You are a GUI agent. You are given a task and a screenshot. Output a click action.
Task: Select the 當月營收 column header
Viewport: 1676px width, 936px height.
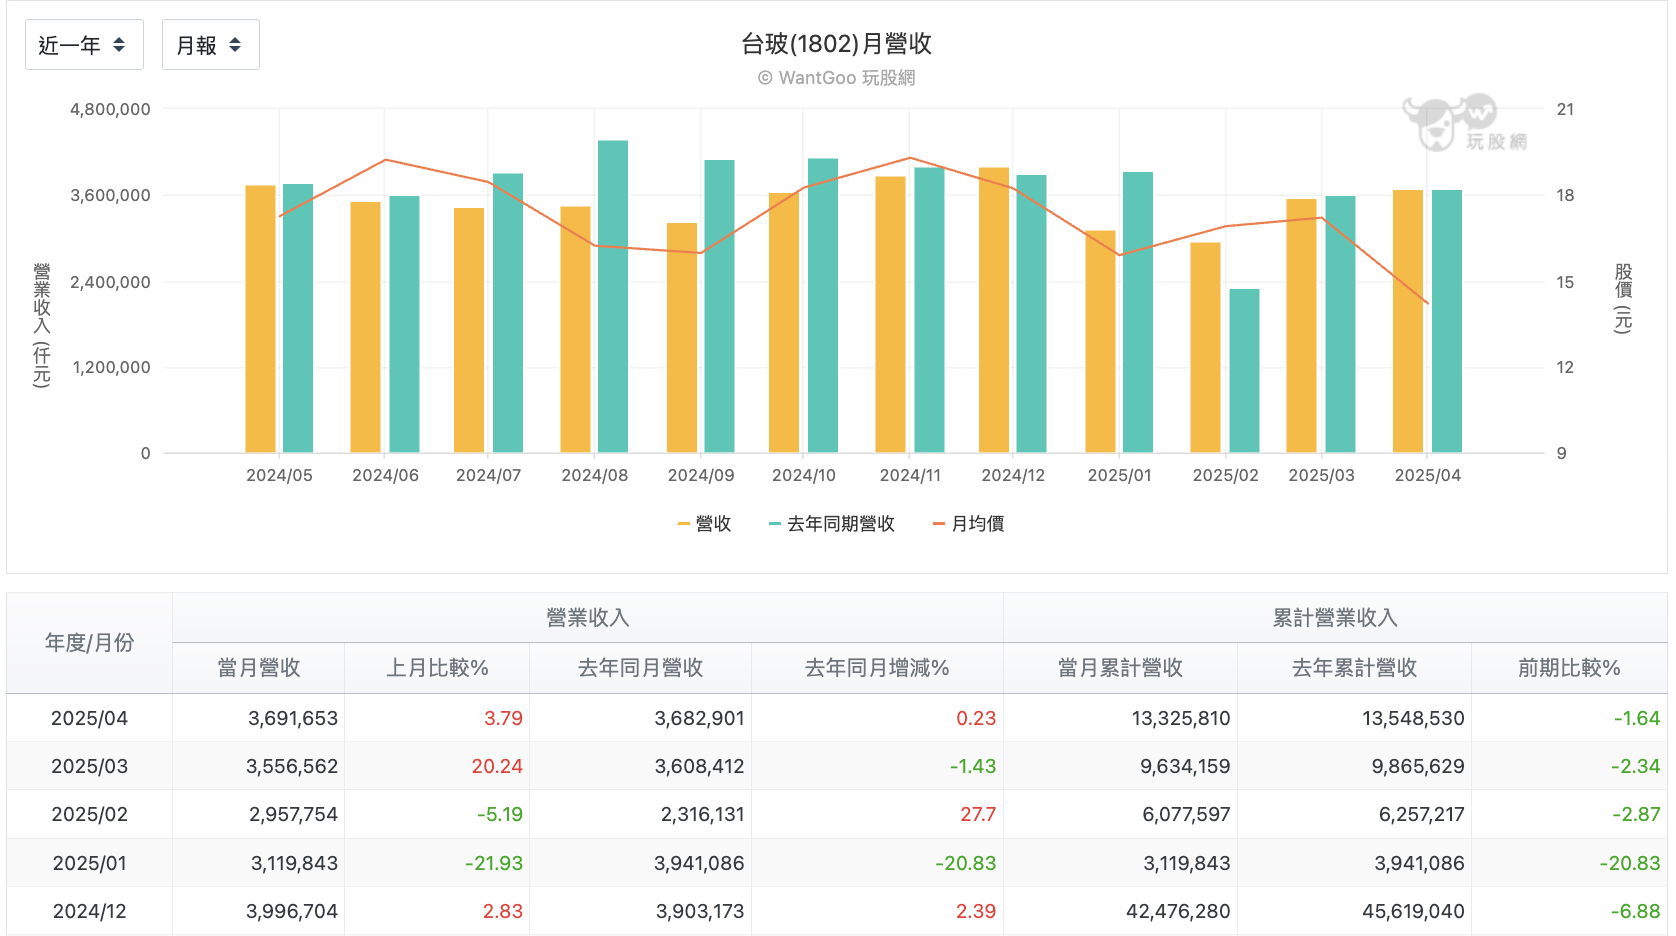259,668
